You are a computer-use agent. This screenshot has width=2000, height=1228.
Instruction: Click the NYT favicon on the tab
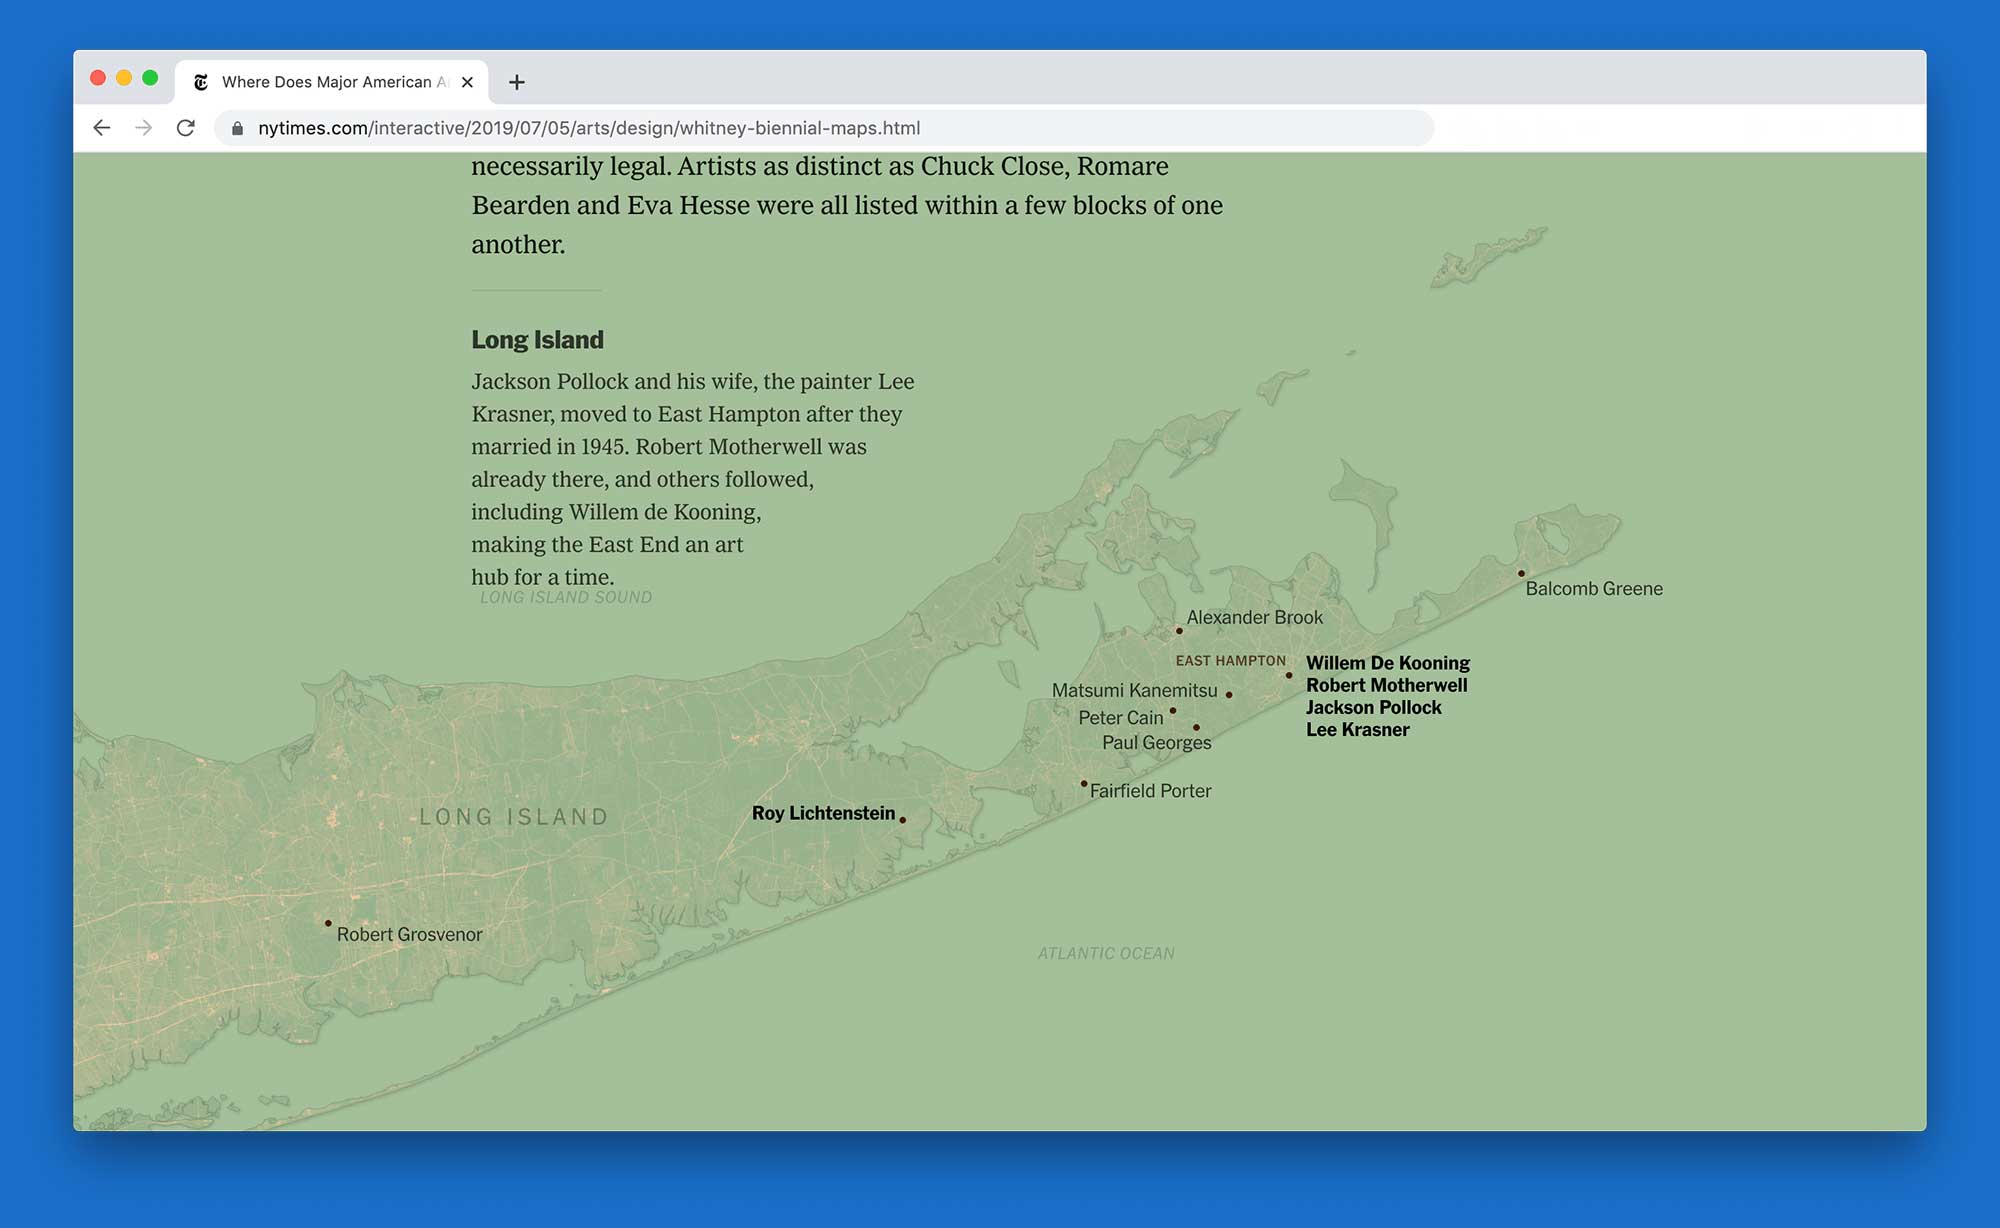point(201,82)
